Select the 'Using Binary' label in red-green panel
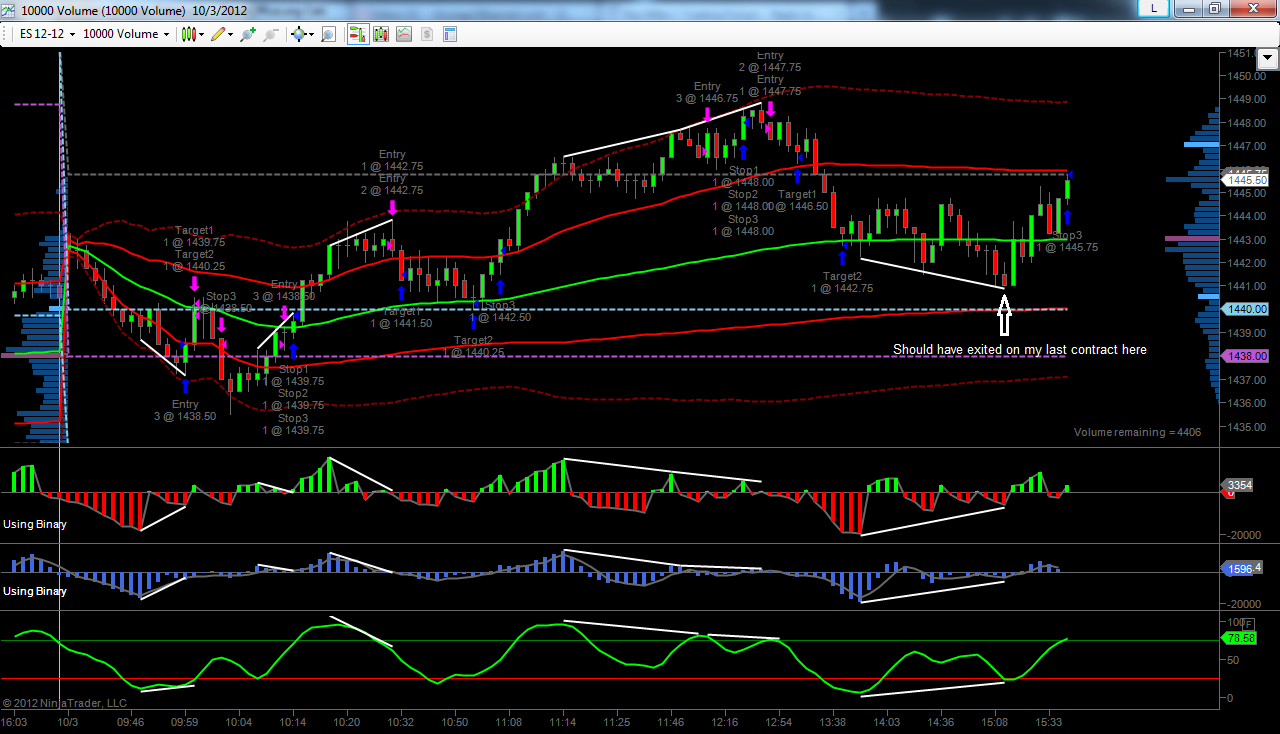The height and width of the screenshot is (734, 1280). (35, 524)
